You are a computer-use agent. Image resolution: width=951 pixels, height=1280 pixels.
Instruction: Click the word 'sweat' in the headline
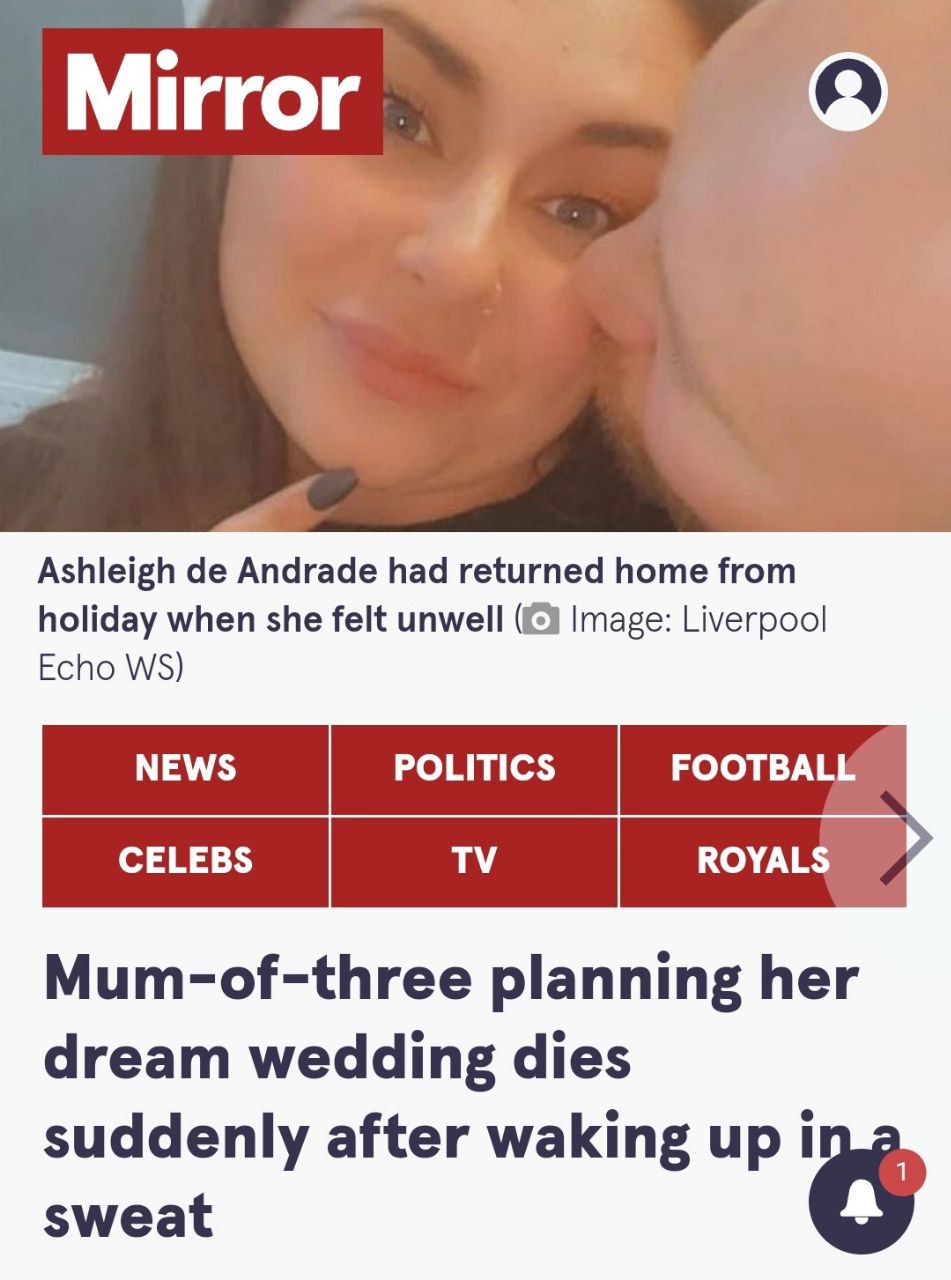(x=128, y=1215)
